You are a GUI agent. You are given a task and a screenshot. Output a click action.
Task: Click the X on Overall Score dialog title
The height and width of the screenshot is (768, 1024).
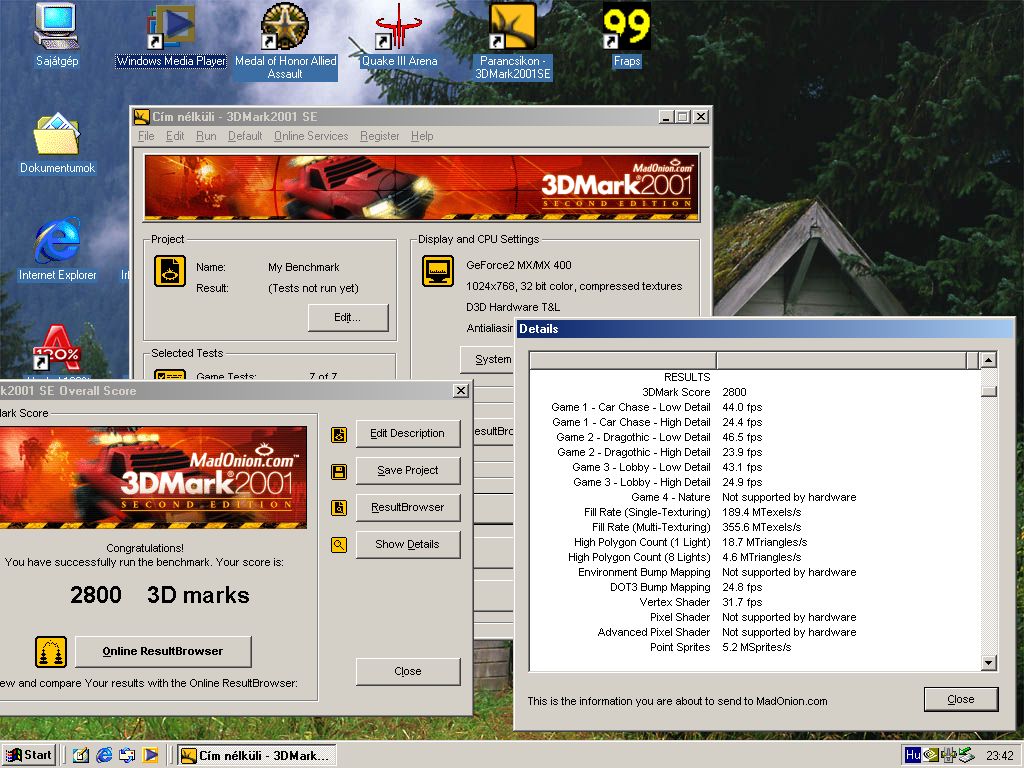click(461, 391)
